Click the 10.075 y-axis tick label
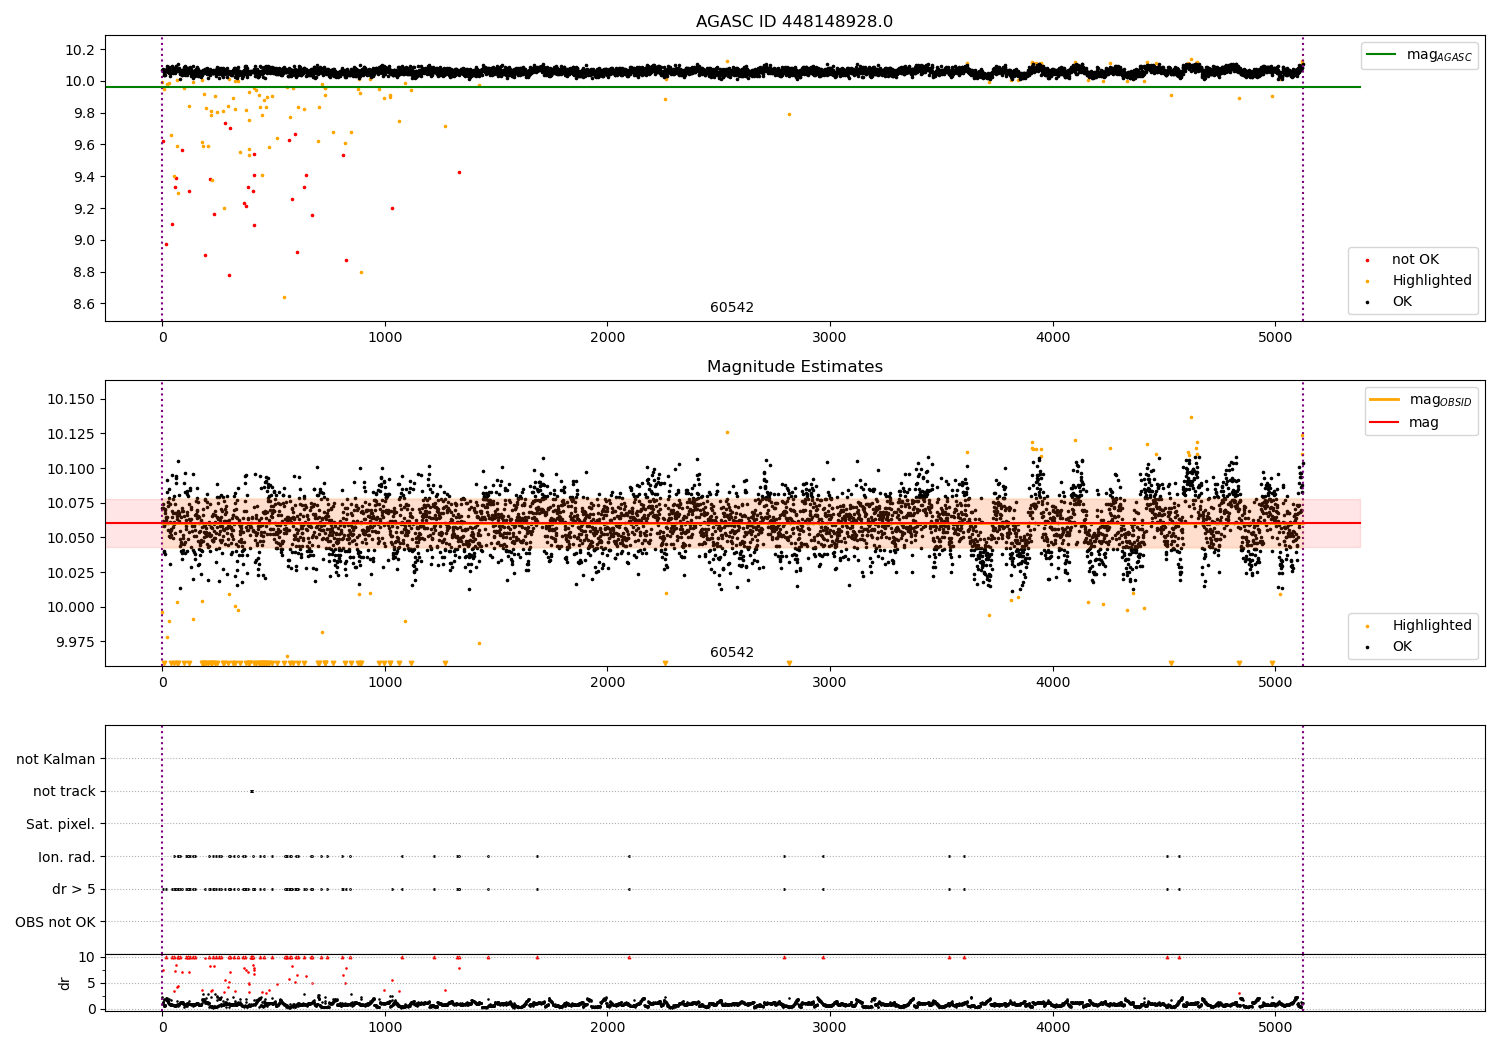This screenshot has height=1050, width=1500. tap(71, 503)
